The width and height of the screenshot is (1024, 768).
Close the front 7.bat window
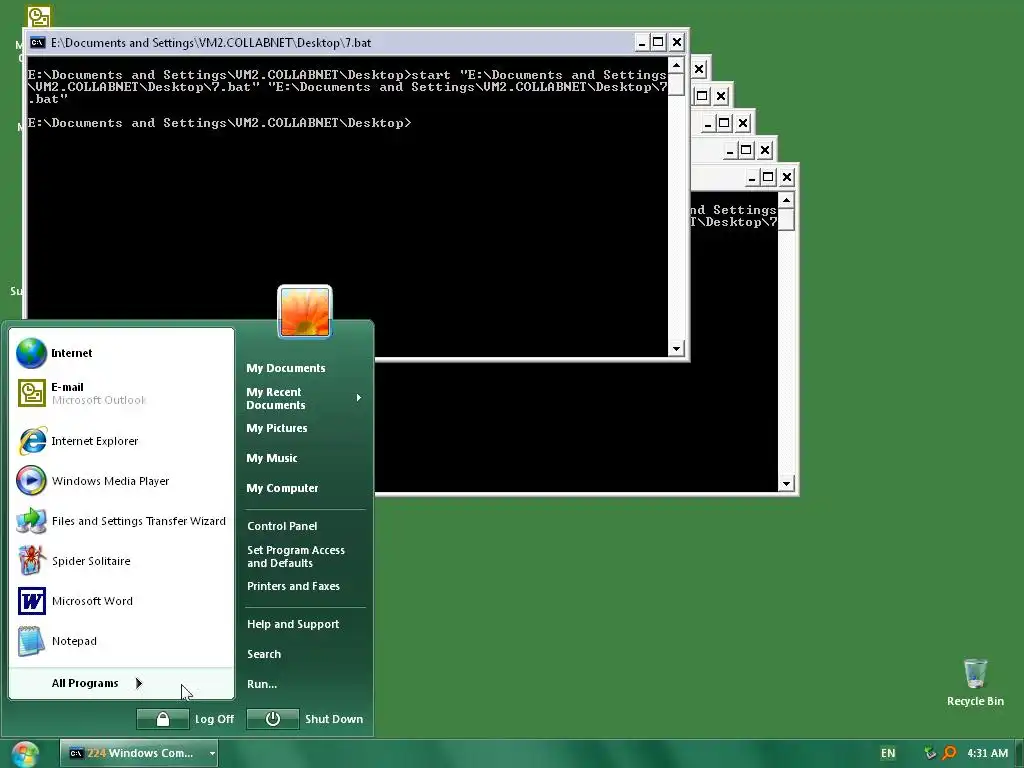click(x=677, y=43)
